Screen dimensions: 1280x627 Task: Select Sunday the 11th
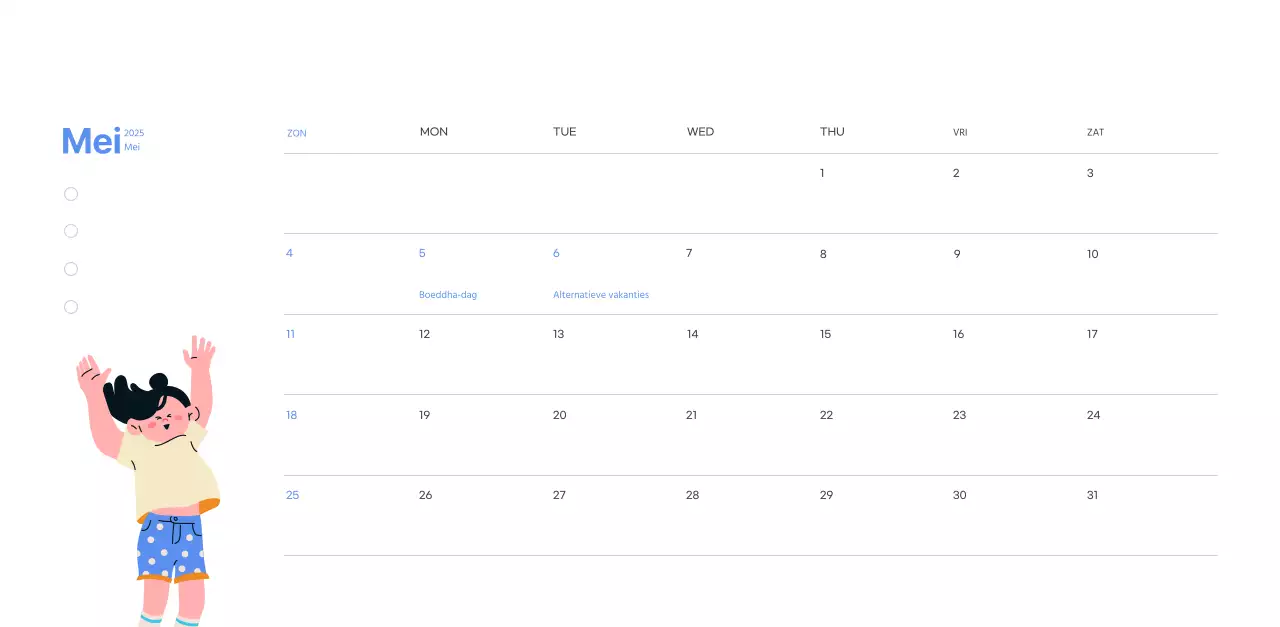[290, 334]
